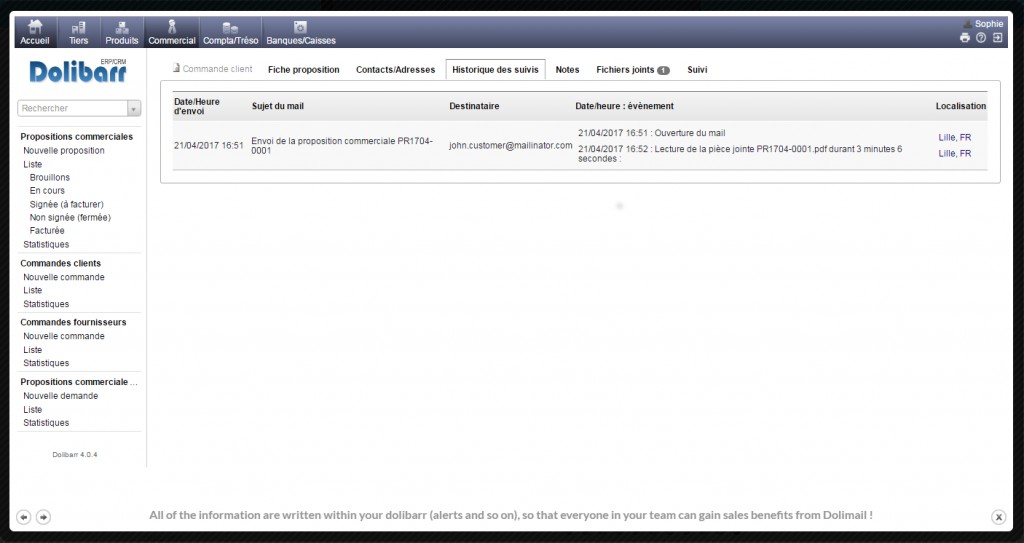Click Localisation column header
This screenshot has width=1024, height=543.
pos(961,106)
